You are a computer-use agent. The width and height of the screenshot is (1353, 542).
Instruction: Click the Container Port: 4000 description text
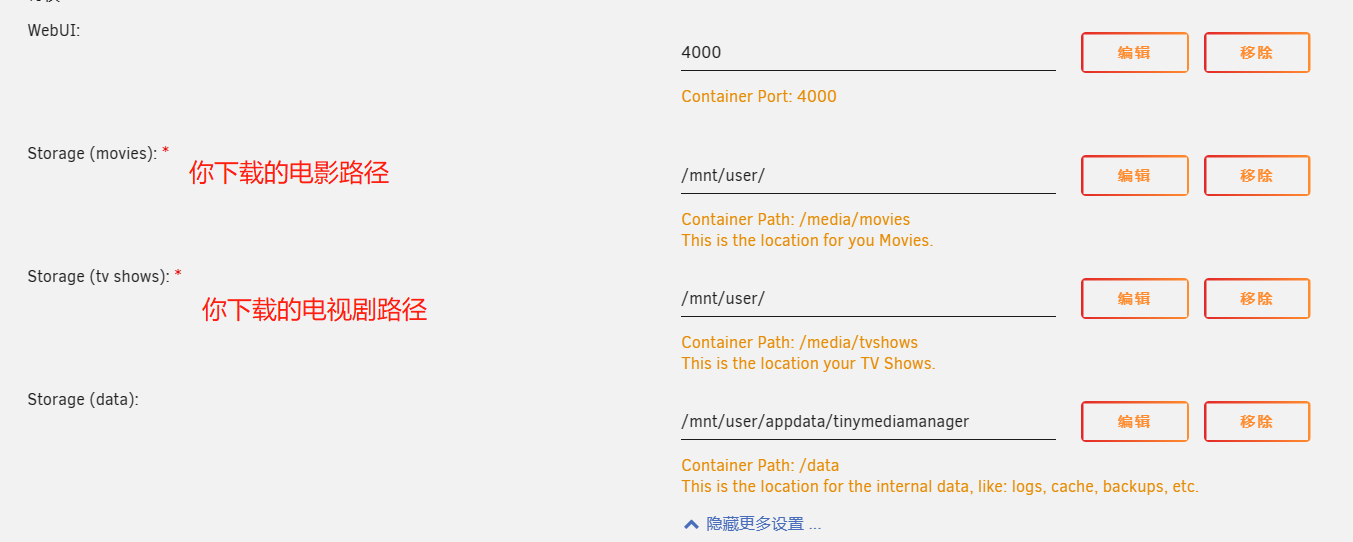[x=758, y=97]
